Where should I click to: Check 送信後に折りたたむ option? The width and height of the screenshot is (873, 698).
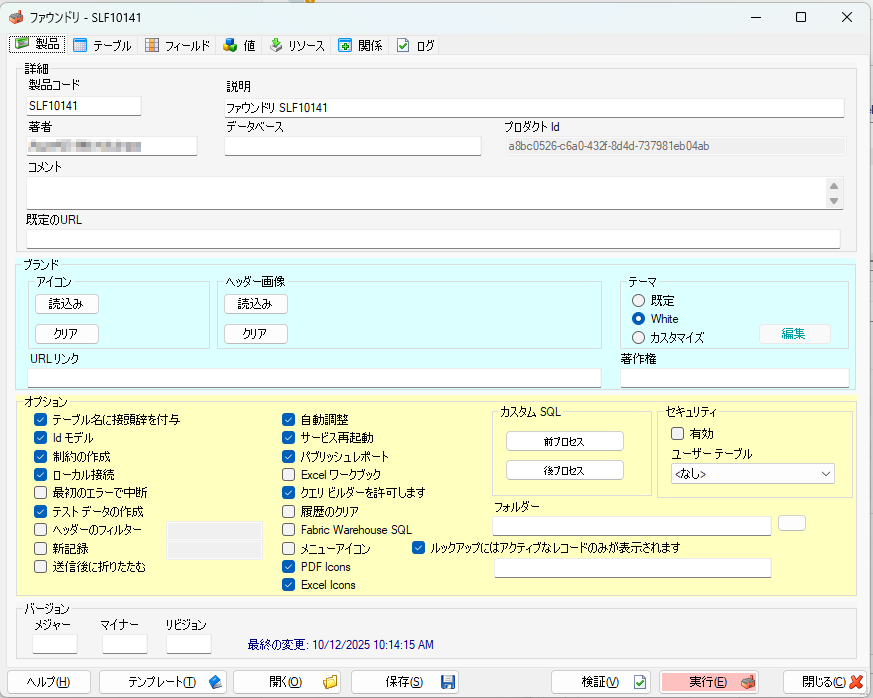(41, 567)
